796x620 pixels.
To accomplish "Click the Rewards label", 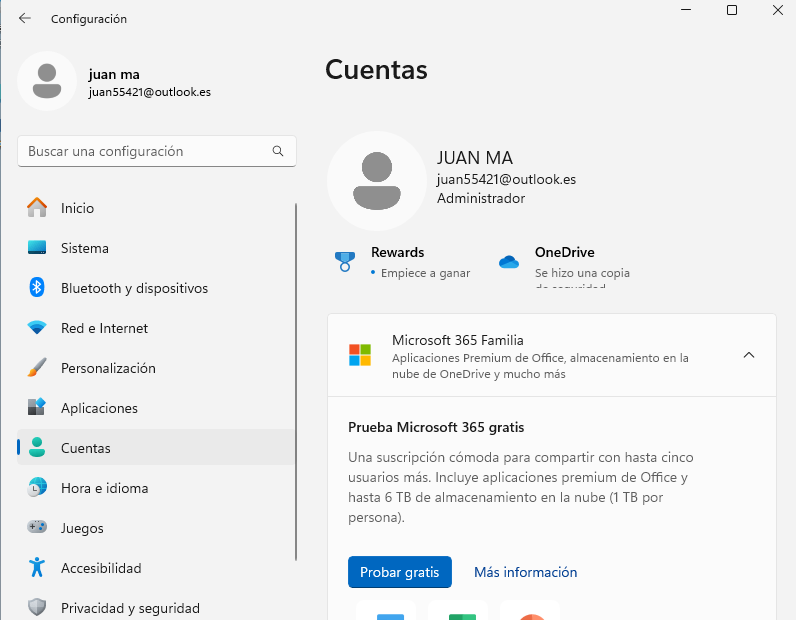I will [x=397, y=252].
